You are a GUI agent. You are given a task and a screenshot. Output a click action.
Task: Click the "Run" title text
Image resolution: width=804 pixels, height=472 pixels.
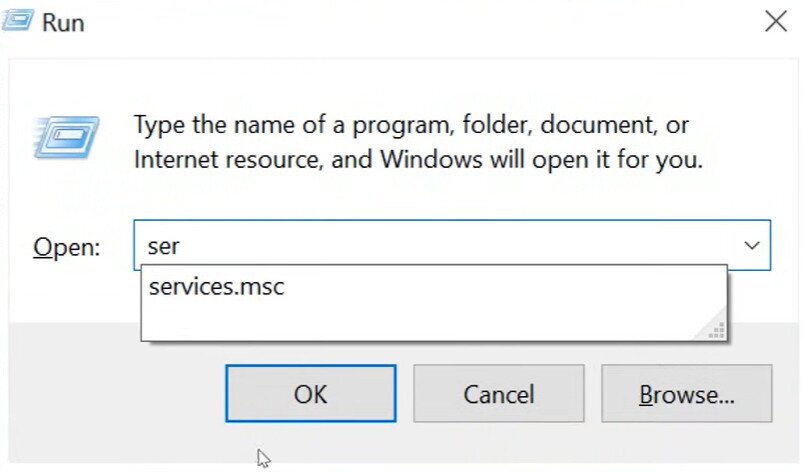coord(62,22)
